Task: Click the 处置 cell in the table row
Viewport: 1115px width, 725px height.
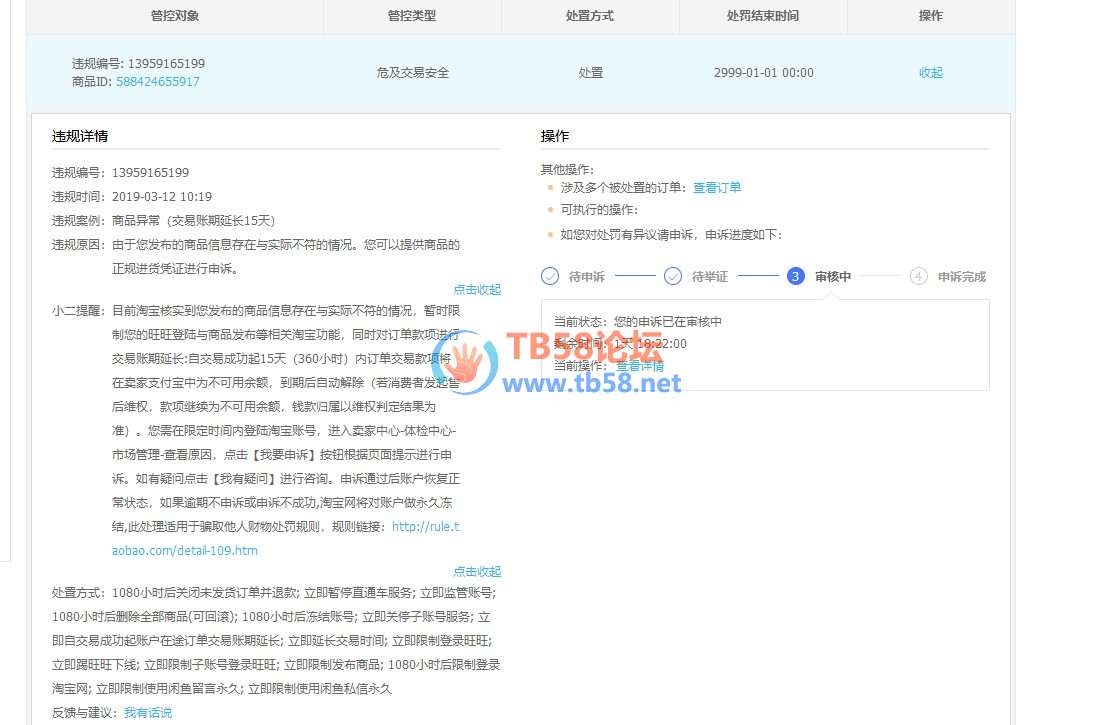Action: [x=590, y=72]
